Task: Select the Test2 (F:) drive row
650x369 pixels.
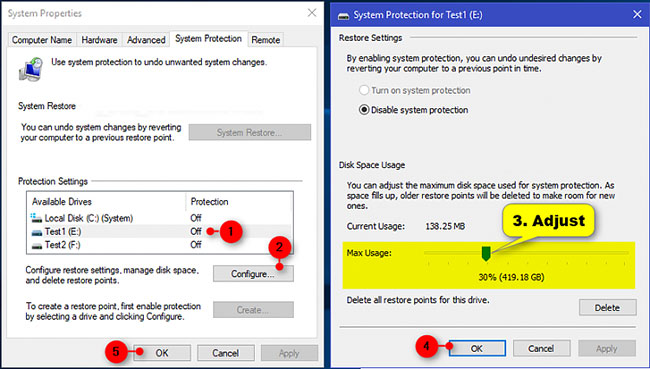Action: point(160,245)
